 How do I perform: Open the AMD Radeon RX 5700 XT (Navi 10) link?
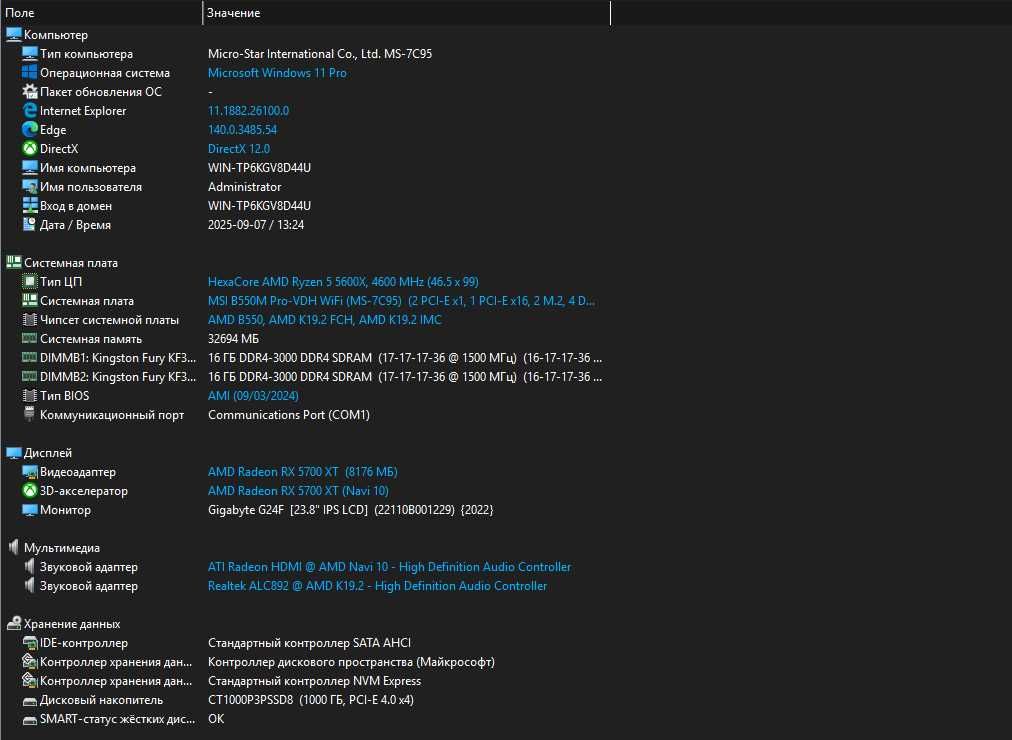pyautogui.click(x=298, y=491)
